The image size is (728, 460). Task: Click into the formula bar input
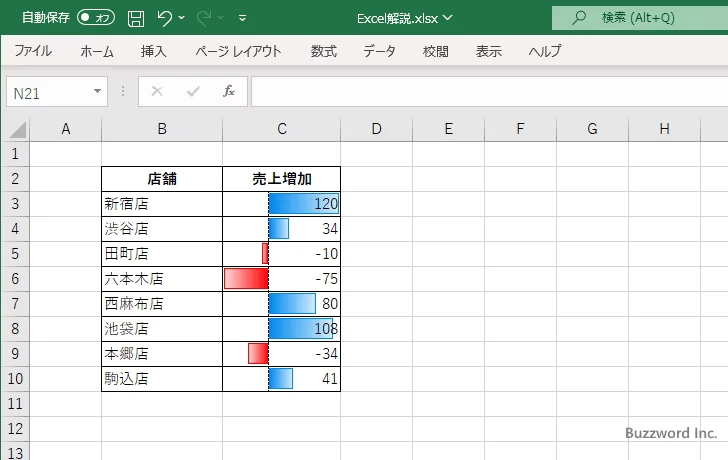489,91
